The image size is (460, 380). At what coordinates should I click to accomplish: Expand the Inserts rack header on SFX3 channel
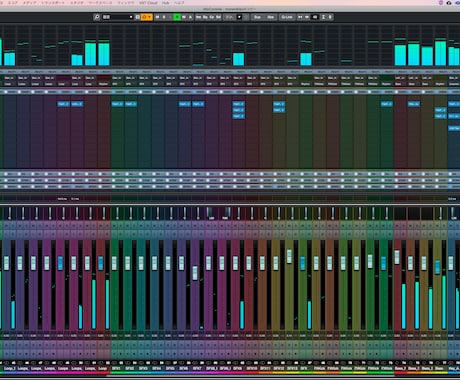coord(144,92)
